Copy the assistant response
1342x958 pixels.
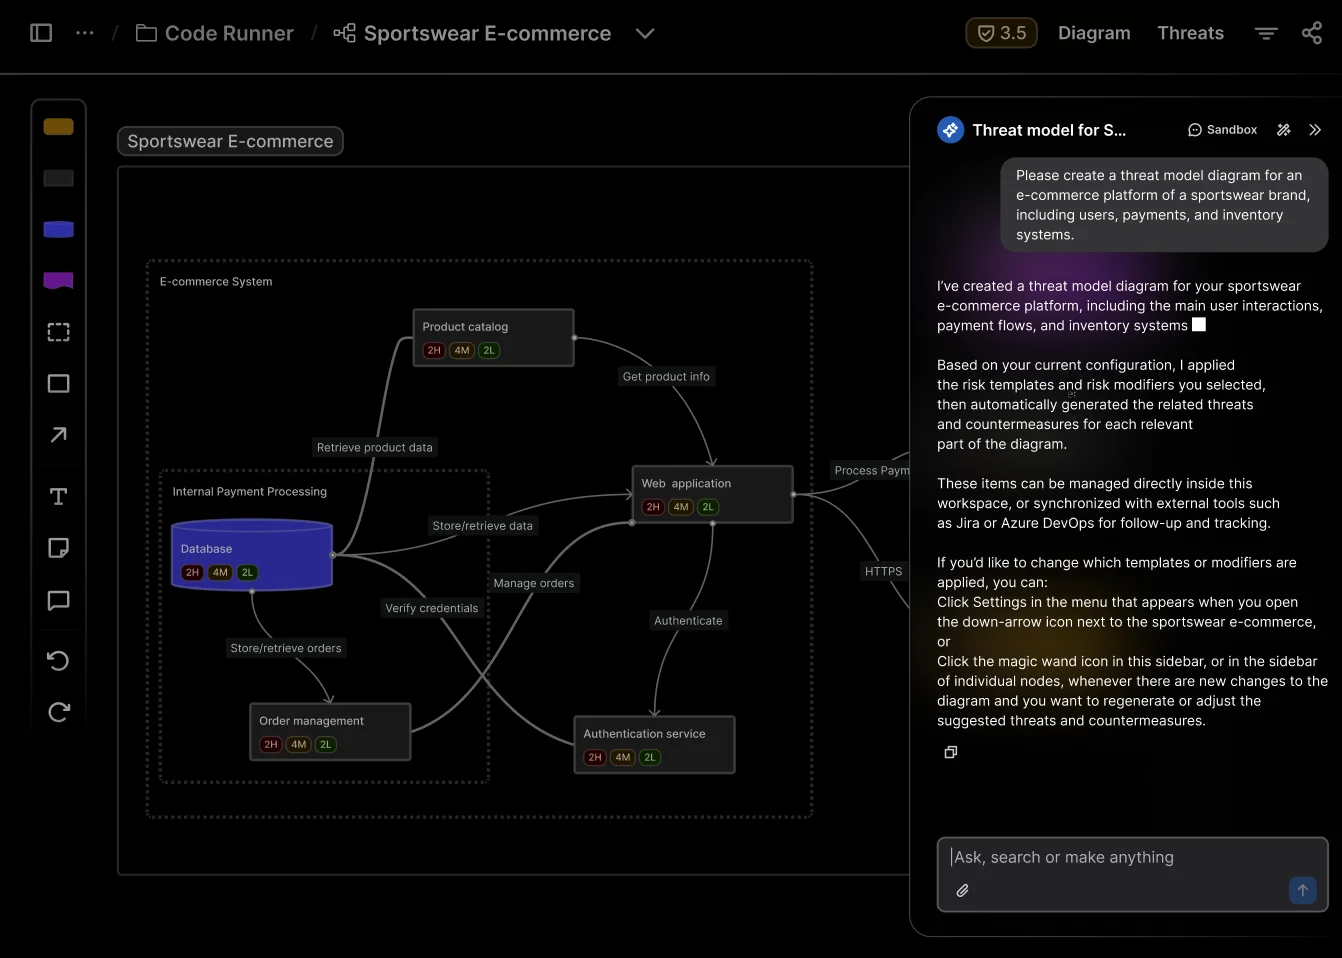tap(951, 752)
